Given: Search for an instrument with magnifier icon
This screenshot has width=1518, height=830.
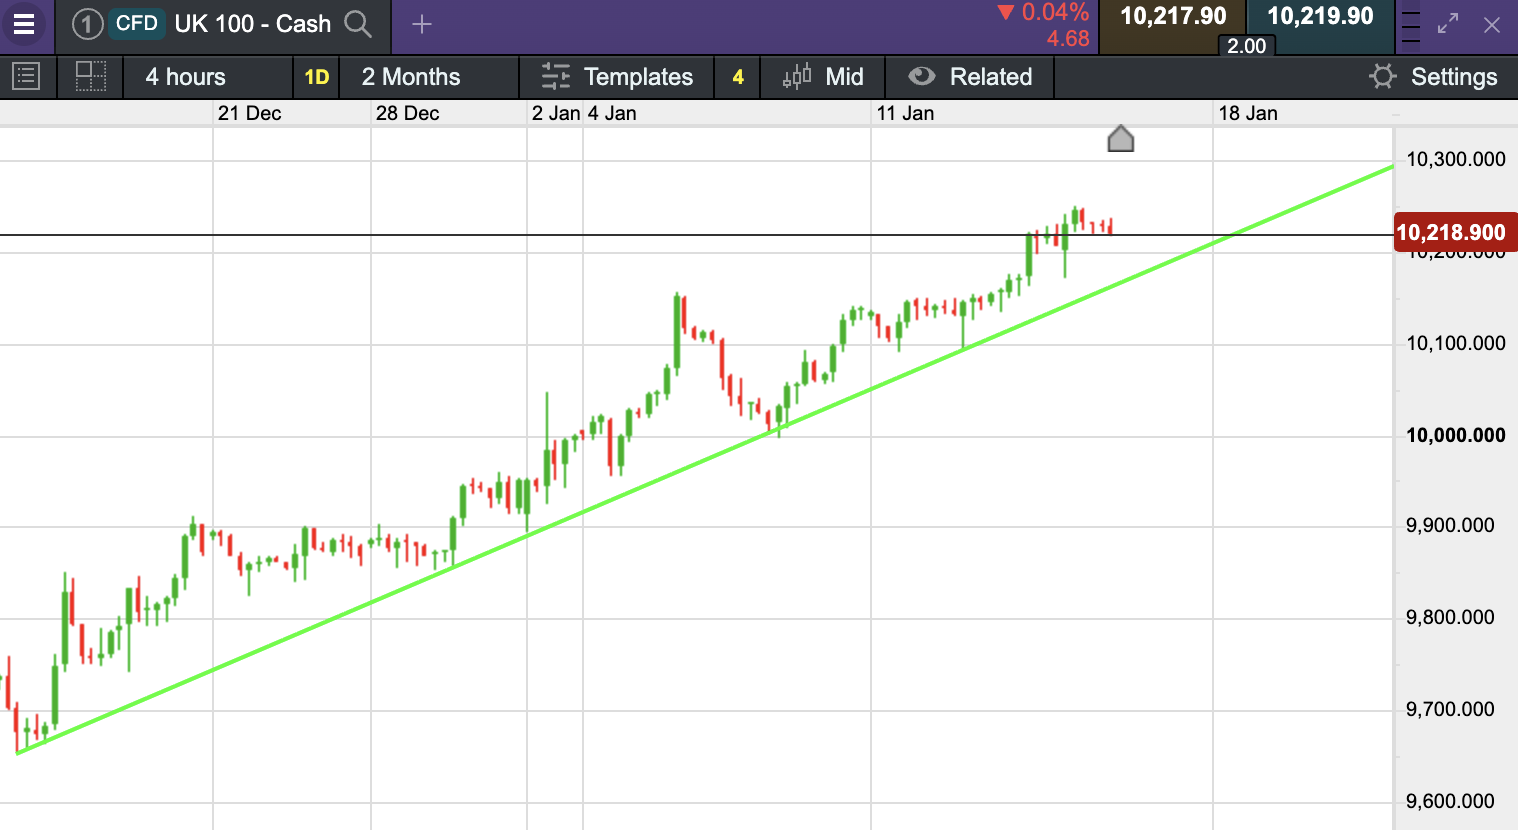Looking at the screenshot, I should pos(358,24).
